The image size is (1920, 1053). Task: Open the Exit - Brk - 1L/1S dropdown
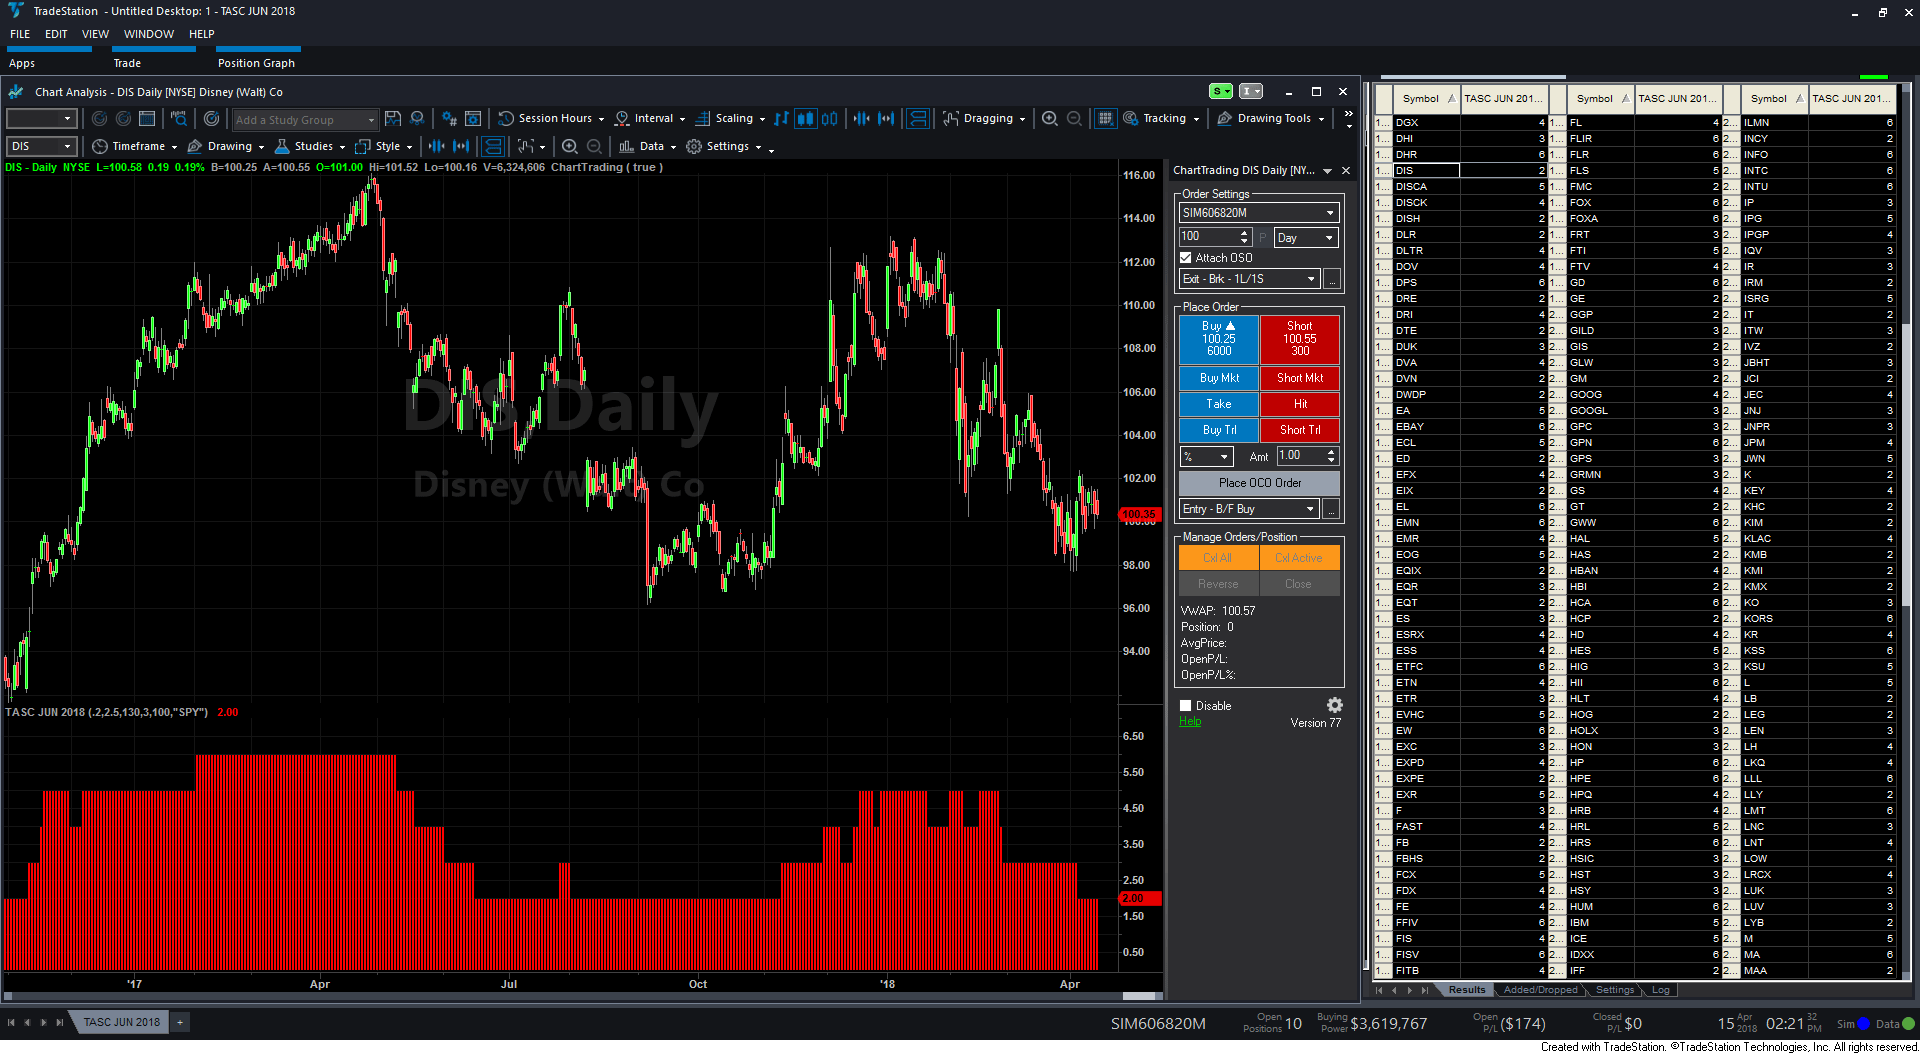point(1250,279)
